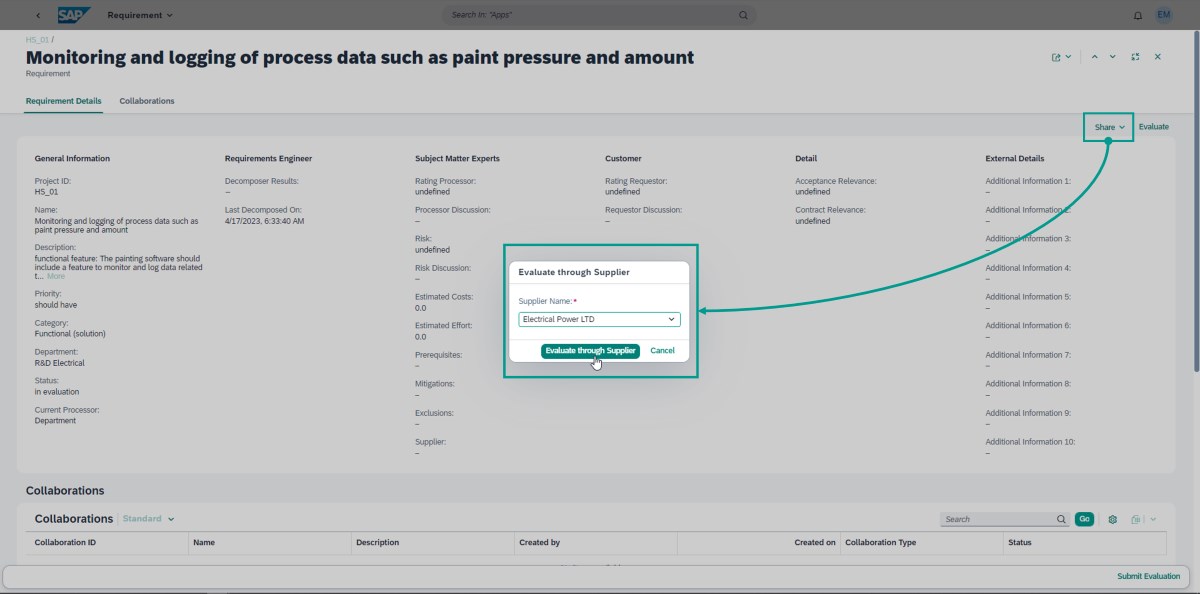Click the SAP logo
This screenshot has height=594, width=1200.
click(74, 15)
